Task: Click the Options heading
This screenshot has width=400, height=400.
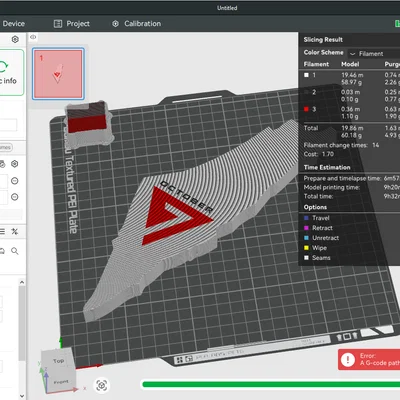Action: [315, 207]
